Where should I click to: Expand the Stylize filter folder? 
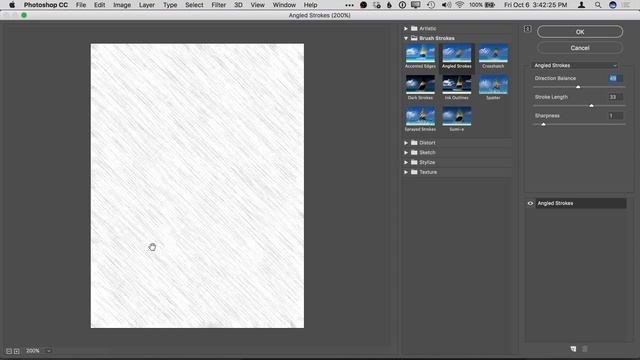pyautogui.click(x=406, y=162)
